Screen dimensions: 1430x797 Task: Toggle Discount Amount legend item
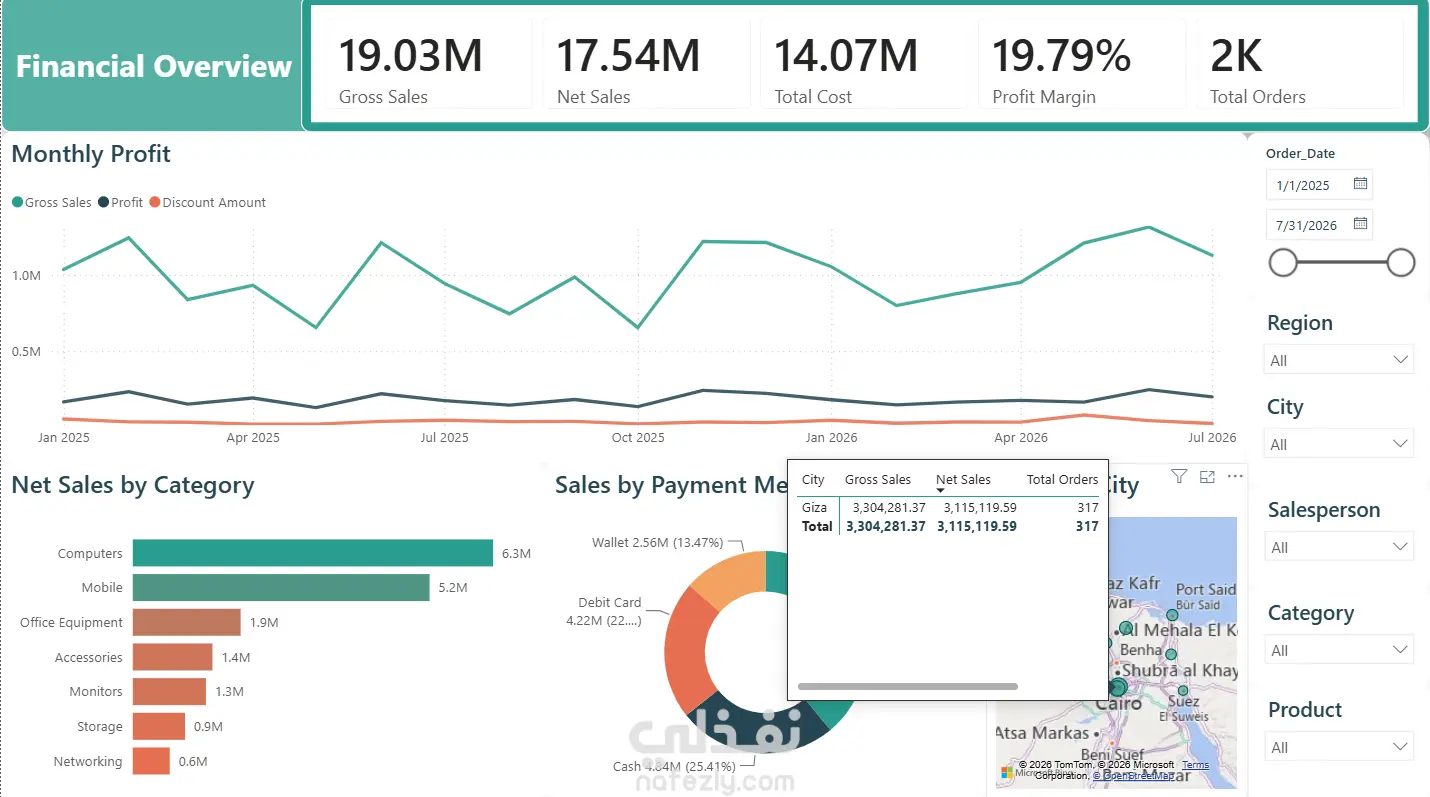pos(208,202)
